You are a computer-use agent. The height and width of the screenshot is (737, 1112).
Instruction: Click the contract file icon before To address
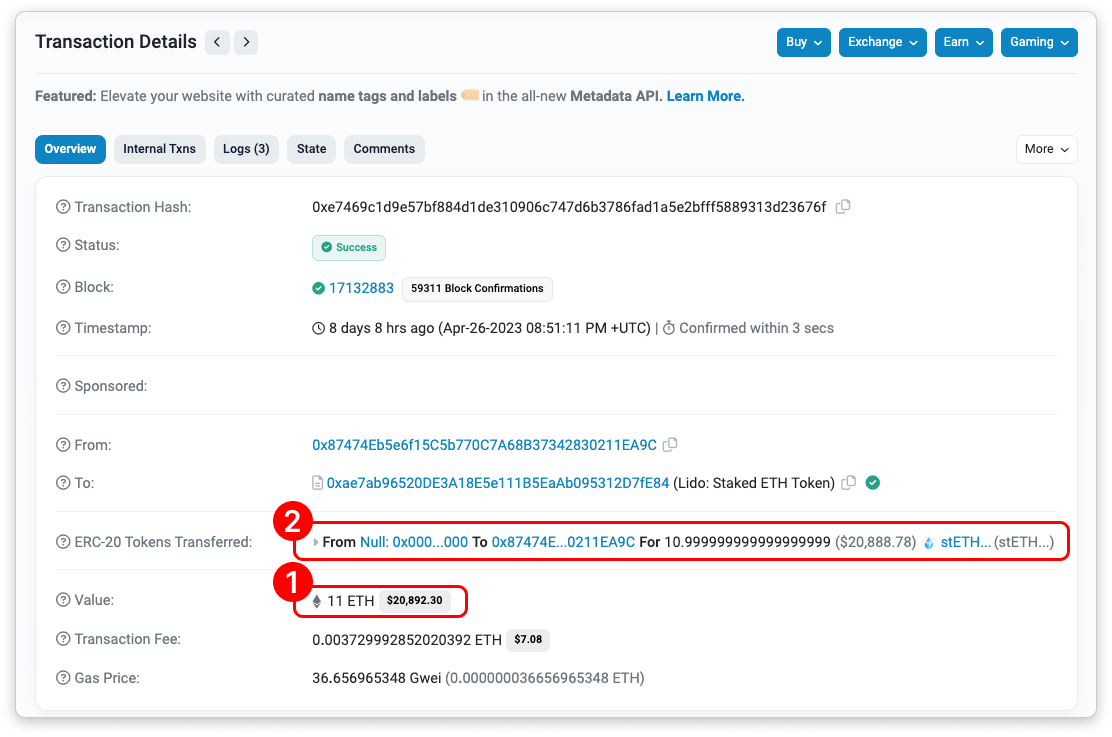318,483
